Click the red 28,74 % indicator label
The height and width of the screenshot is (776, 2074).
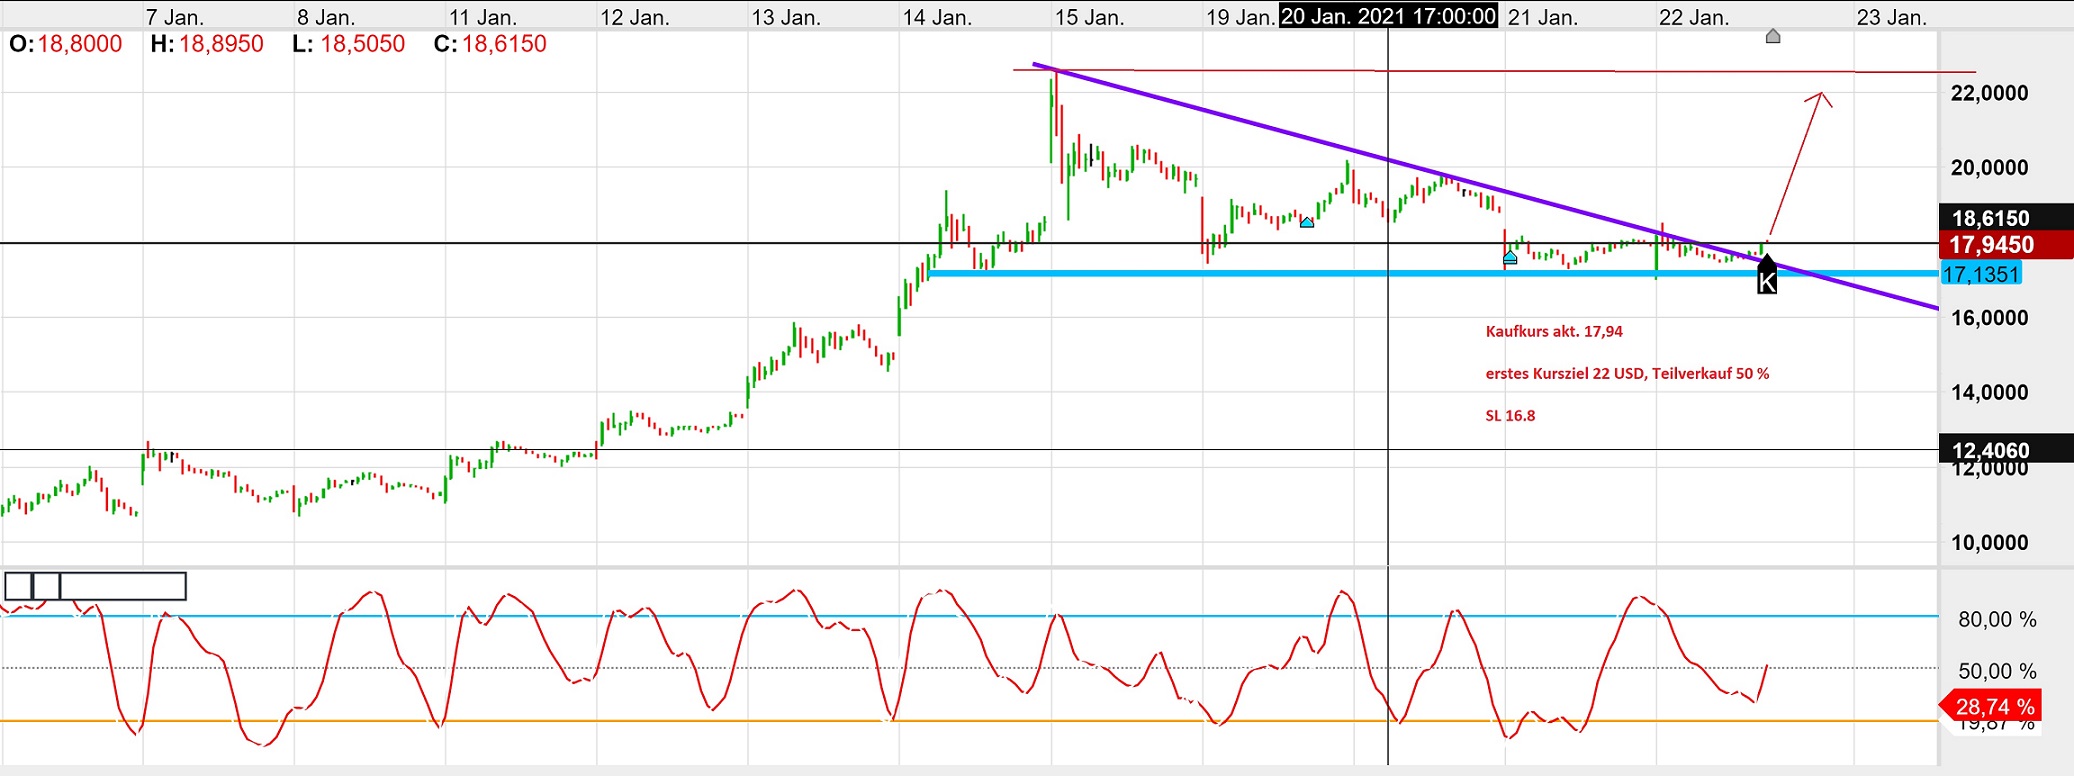tap(1994, 707)
